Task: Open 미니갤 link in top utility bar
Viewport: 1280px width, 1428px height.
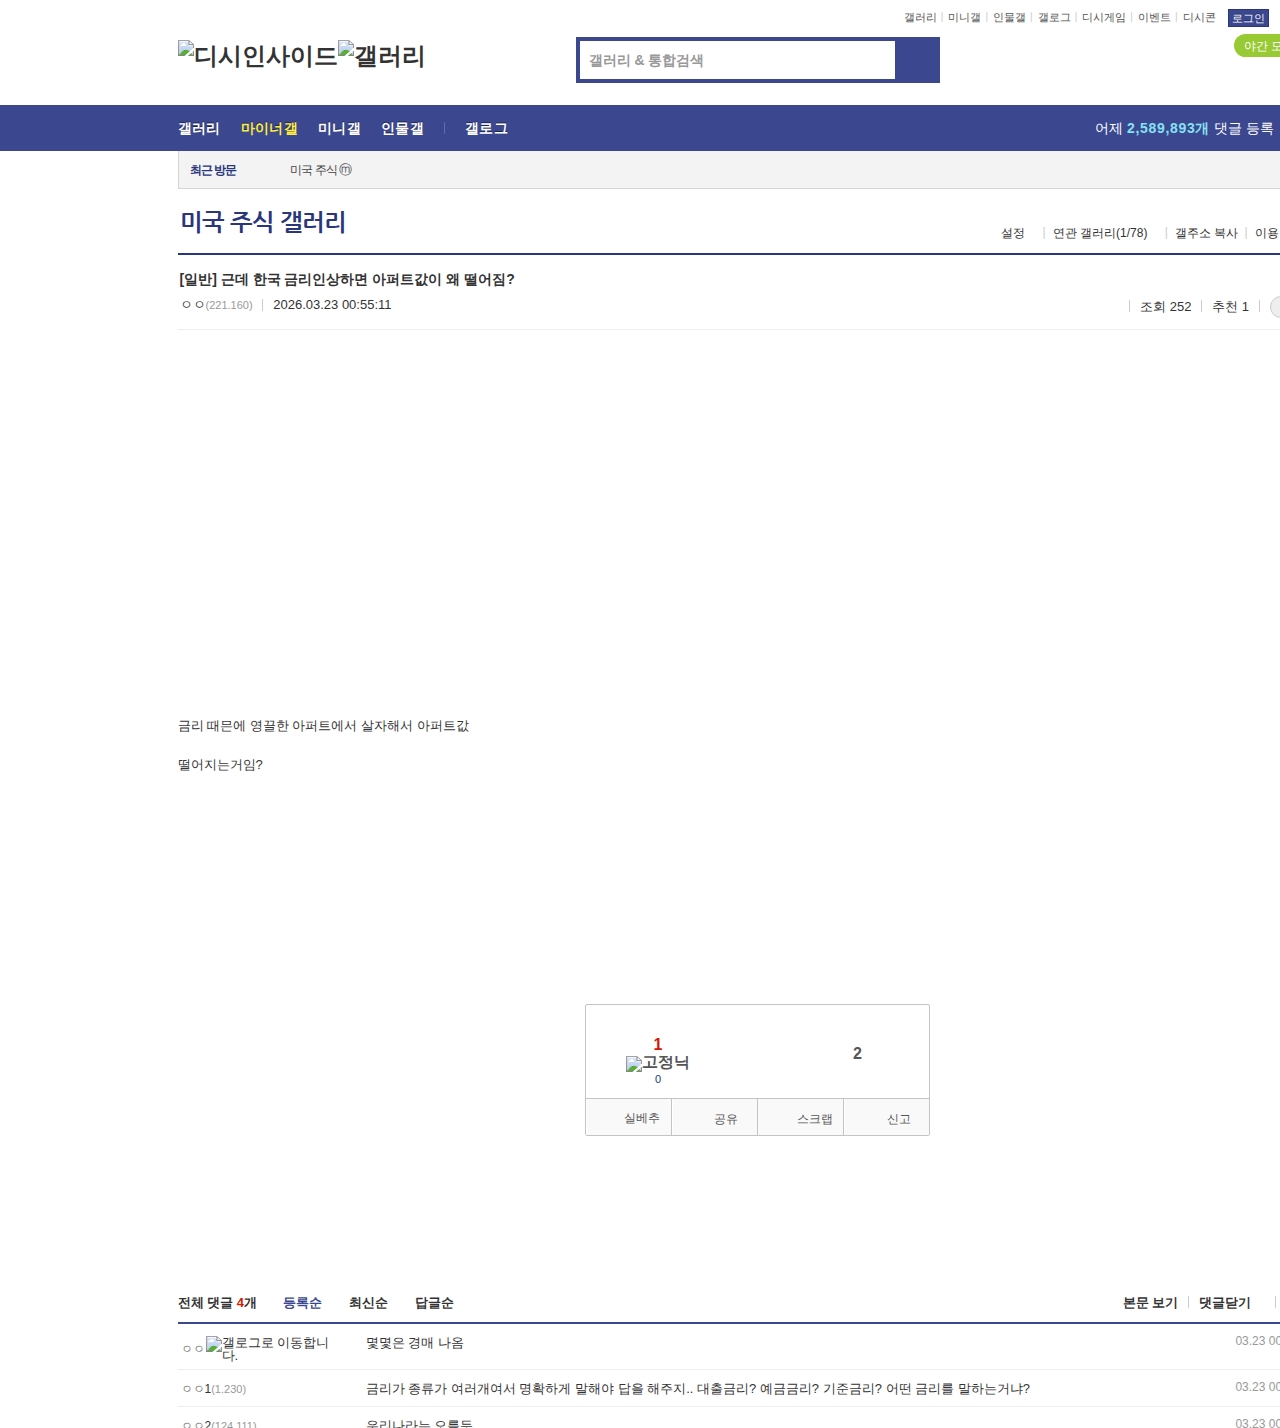Action: tap(964, 18)
